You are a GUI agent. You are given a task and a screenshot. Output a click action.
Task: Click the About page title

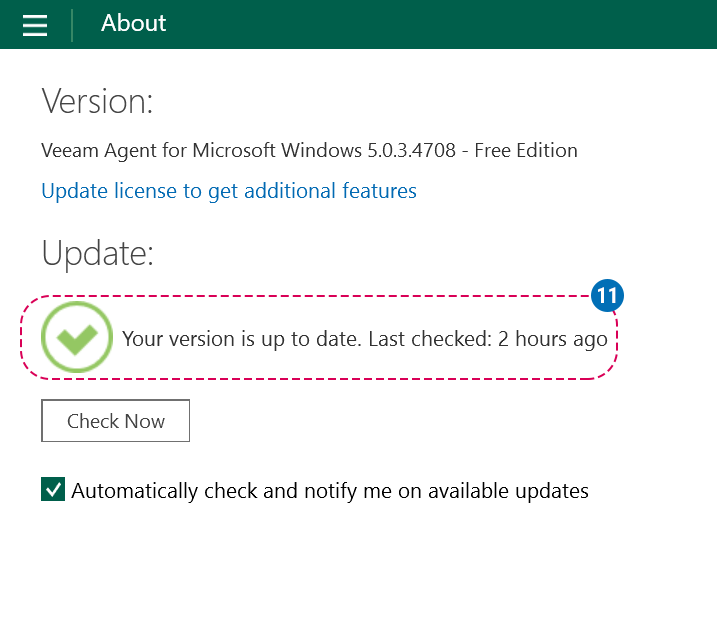tap(134, 23)
